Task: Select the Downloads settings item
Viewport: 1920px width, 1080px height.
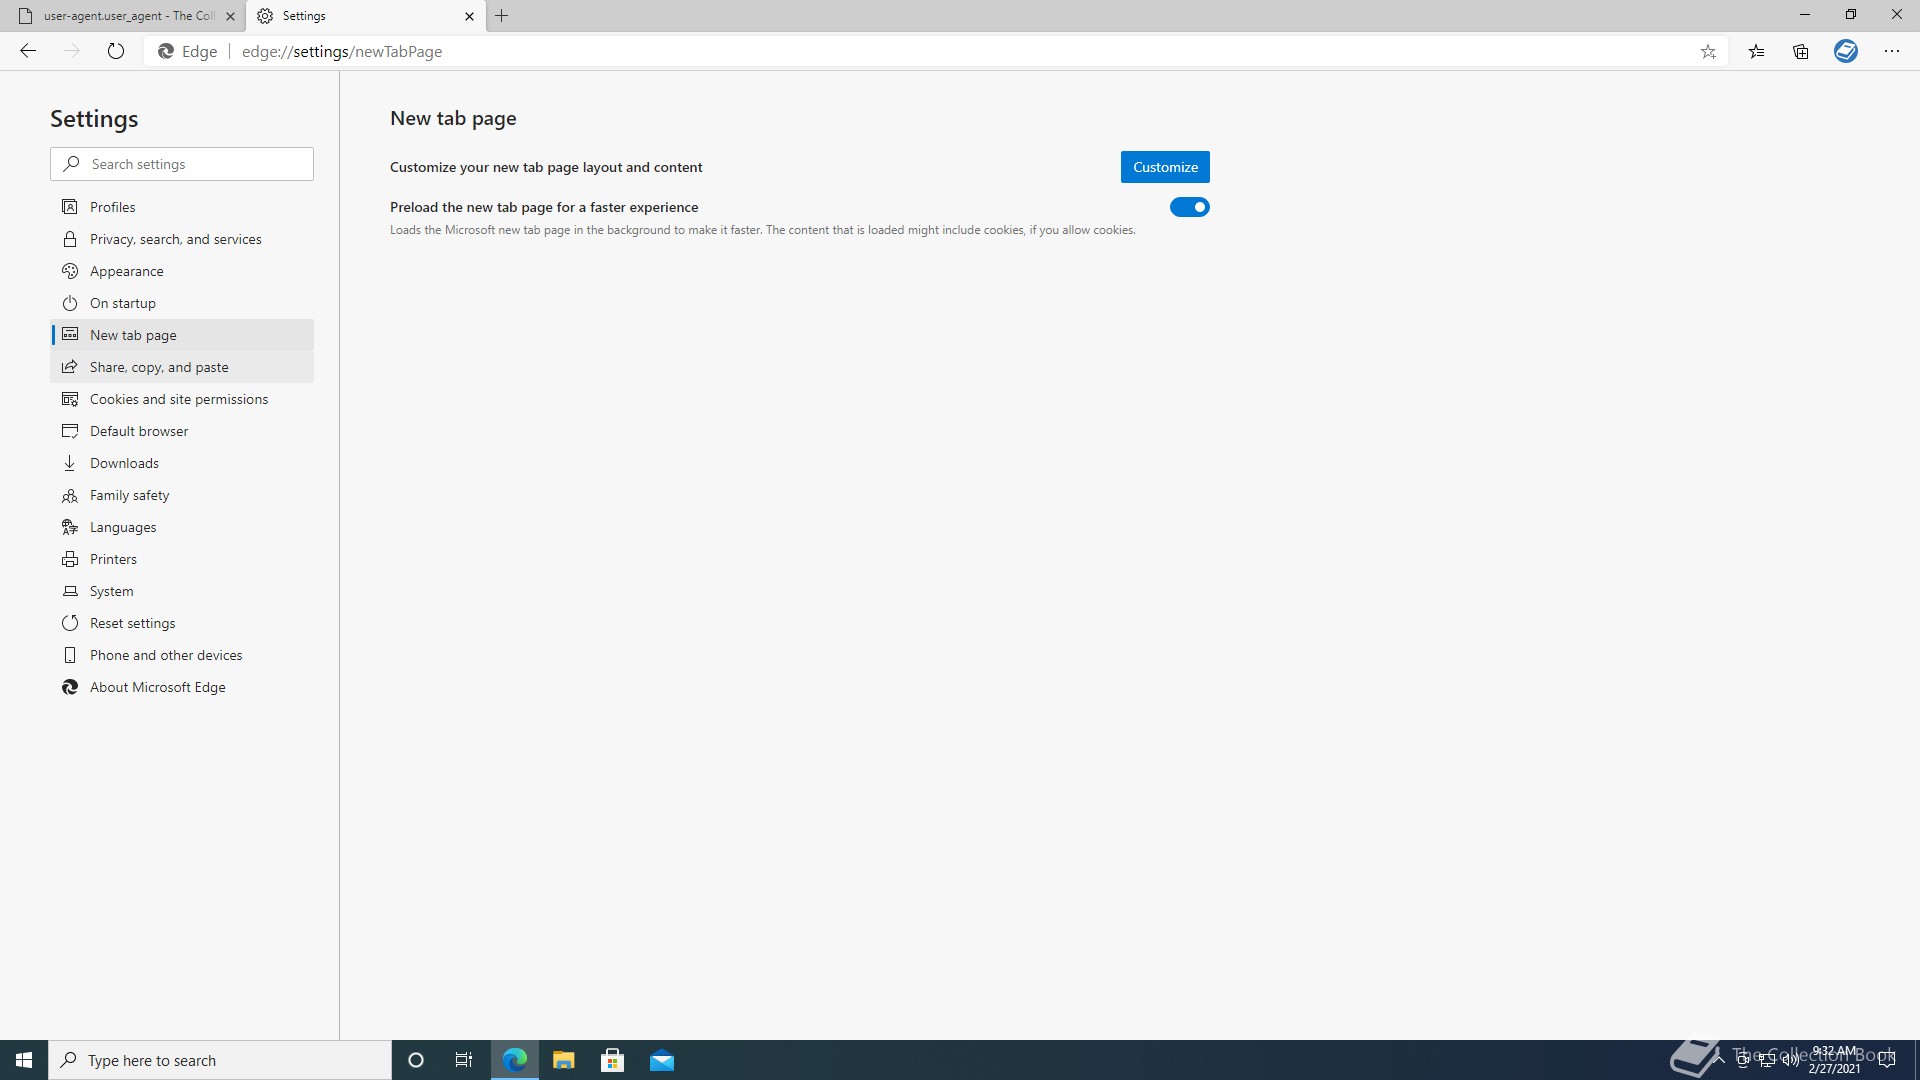Action: coord(124,463)
